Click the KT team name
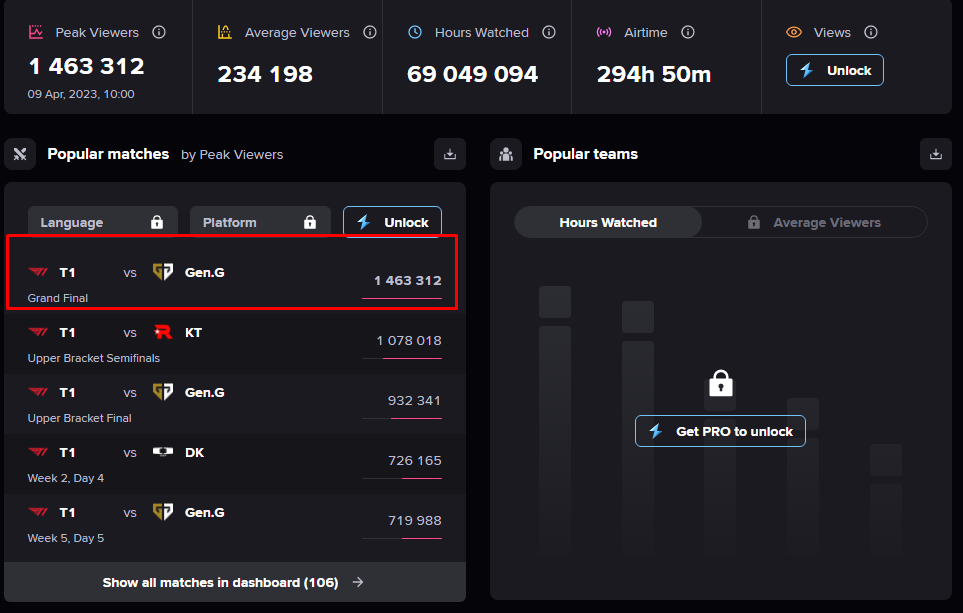Image resolution: width=963 pixels, height=613 pixels. [x=193, y=332]
